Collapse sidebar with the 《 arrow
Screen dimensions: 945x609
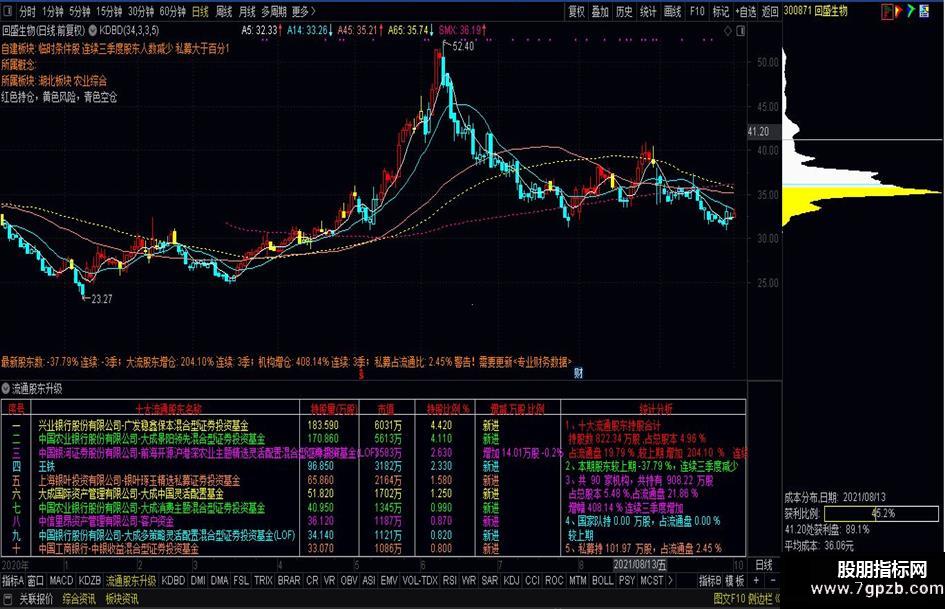point(778,599)
